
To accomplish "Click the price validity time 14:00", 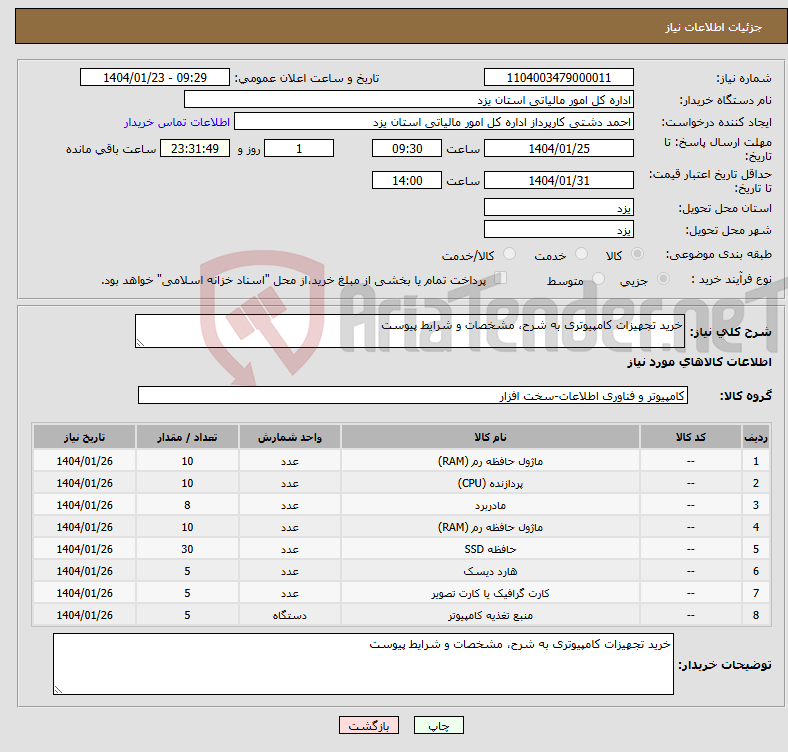I will coord(407,180).
